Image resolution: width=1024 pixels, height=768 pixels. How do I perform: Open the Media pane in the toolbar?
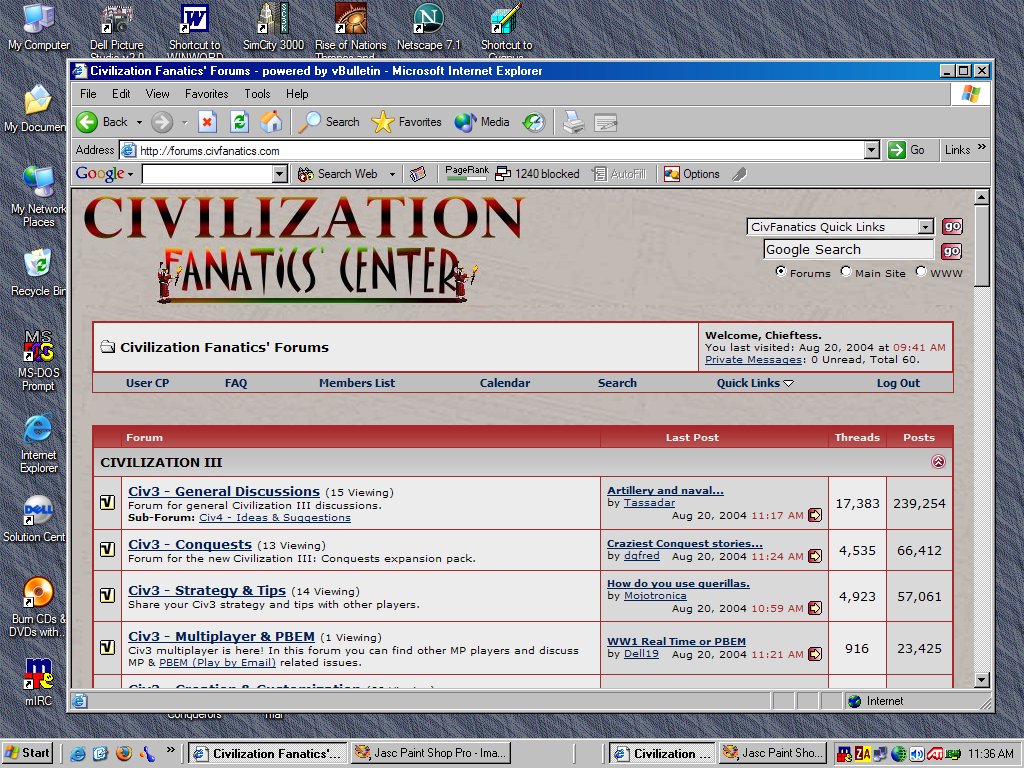(482, 122)
